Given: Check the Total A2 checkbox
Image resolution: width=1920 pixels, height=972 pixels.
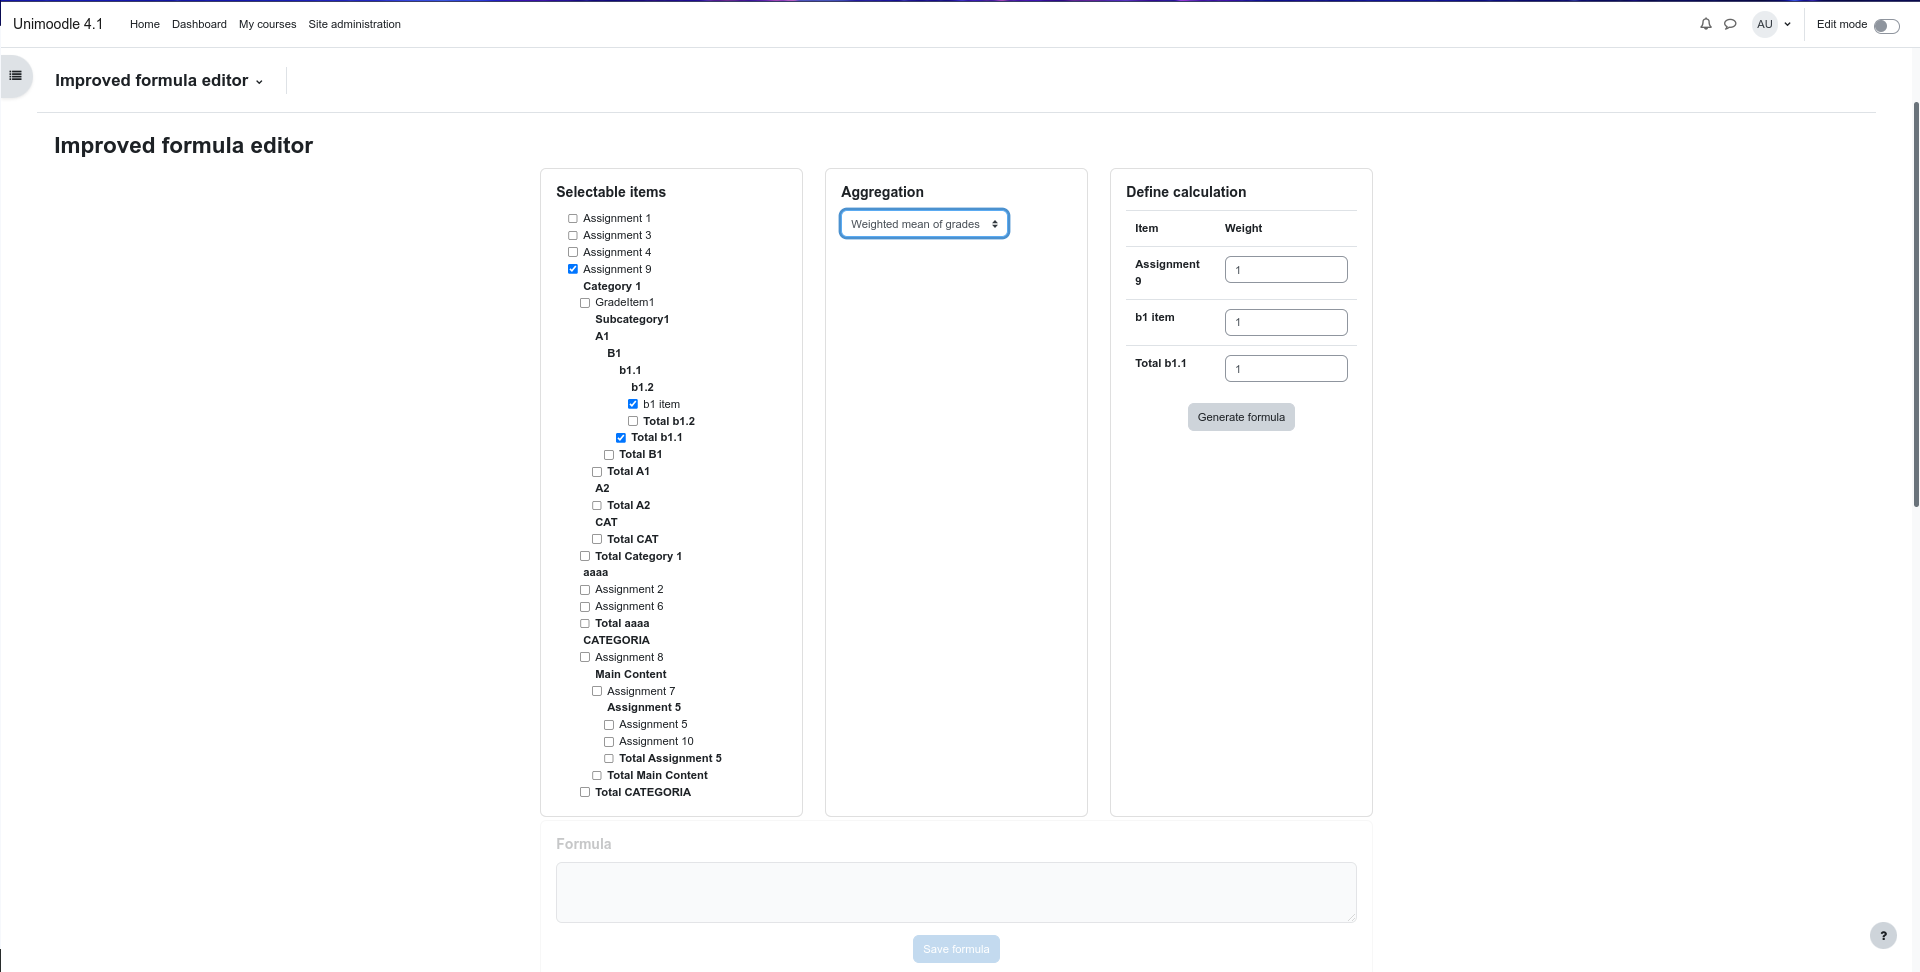Looking at the screenshot, I should [x=597, y=506].
